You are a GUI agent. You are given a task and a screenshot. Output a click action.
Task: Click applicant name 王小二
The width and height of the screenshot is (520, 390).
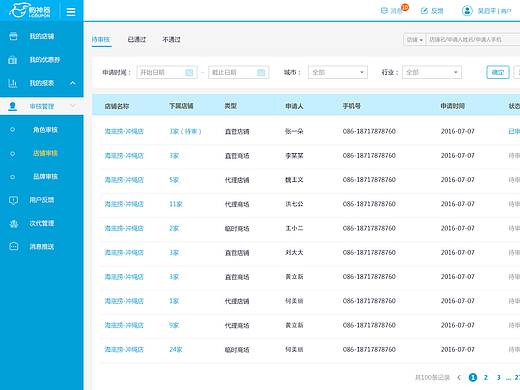294,228
